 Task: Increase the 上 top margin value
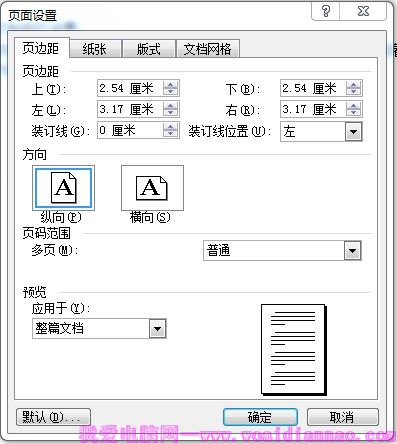point(171,85)
